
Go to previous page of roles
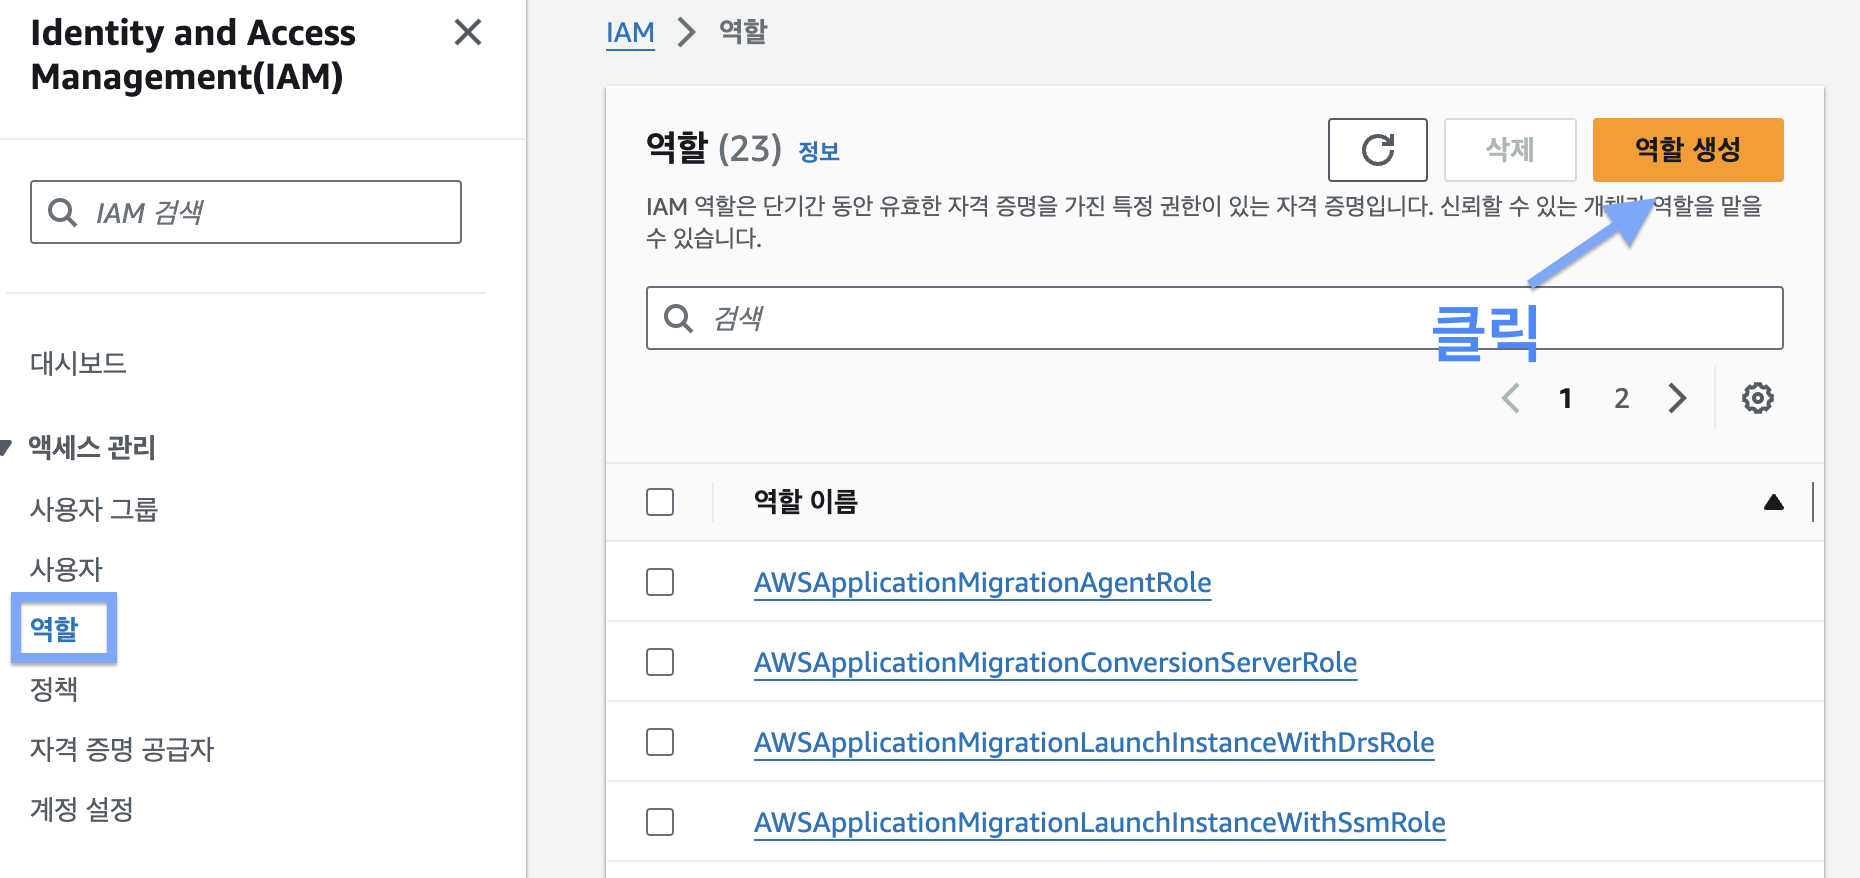[x=1511, y=398]
